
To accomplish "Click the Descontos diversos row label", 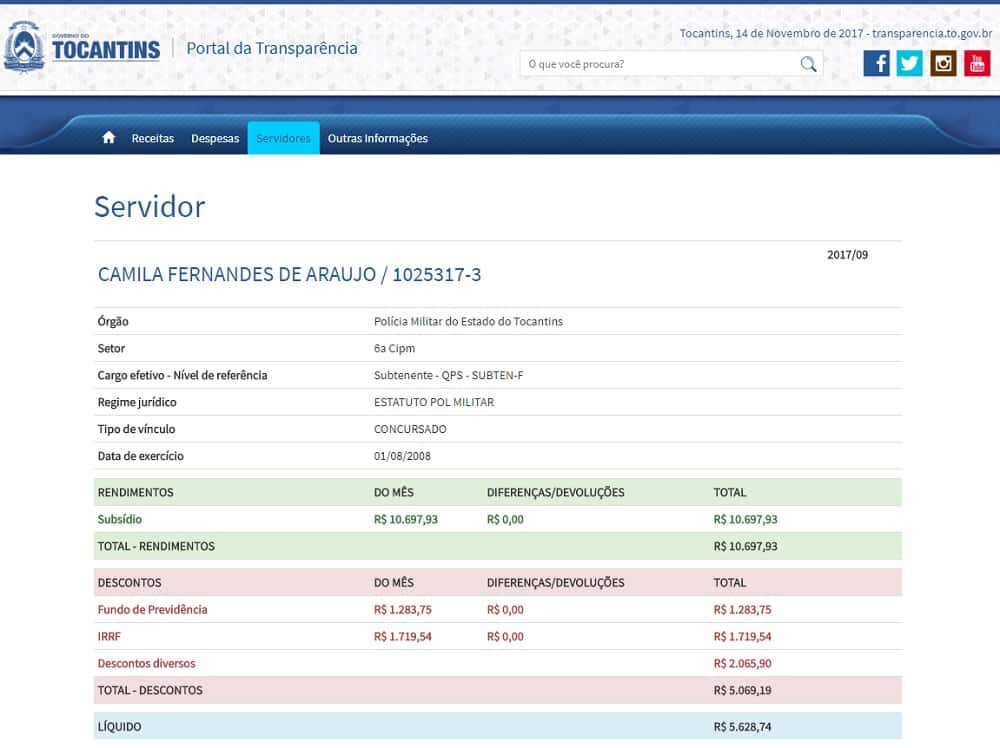I will (x=146, y=664).
